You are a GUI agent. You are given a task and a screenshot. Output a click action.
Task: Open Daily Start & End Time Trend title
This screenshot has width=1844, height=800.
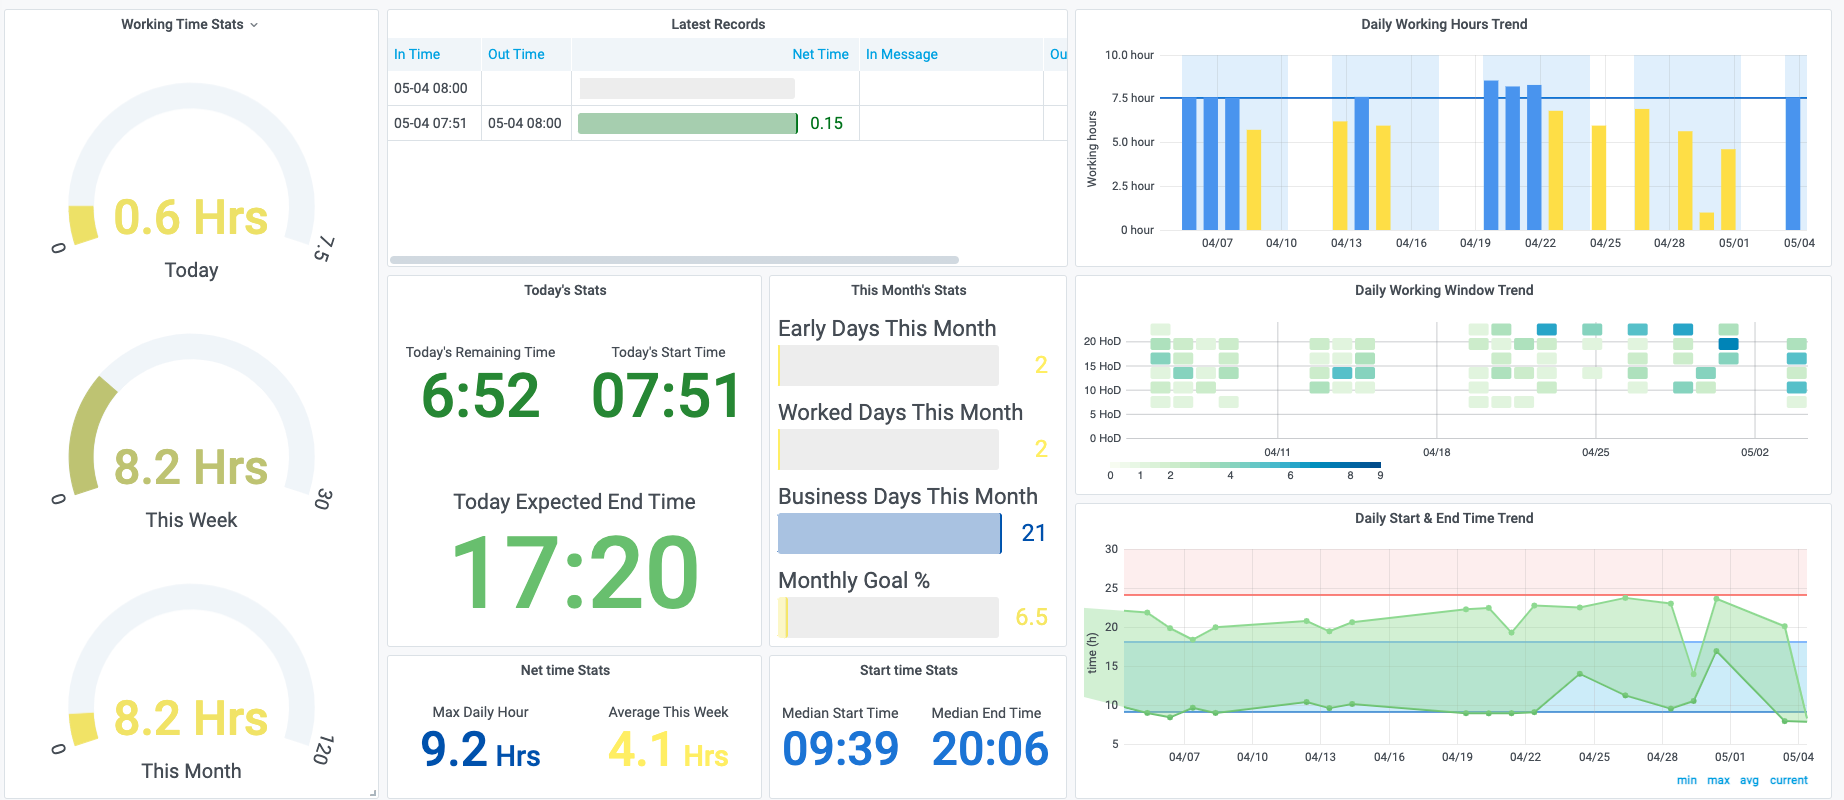pyautogui.click(x=1444, y=518)
